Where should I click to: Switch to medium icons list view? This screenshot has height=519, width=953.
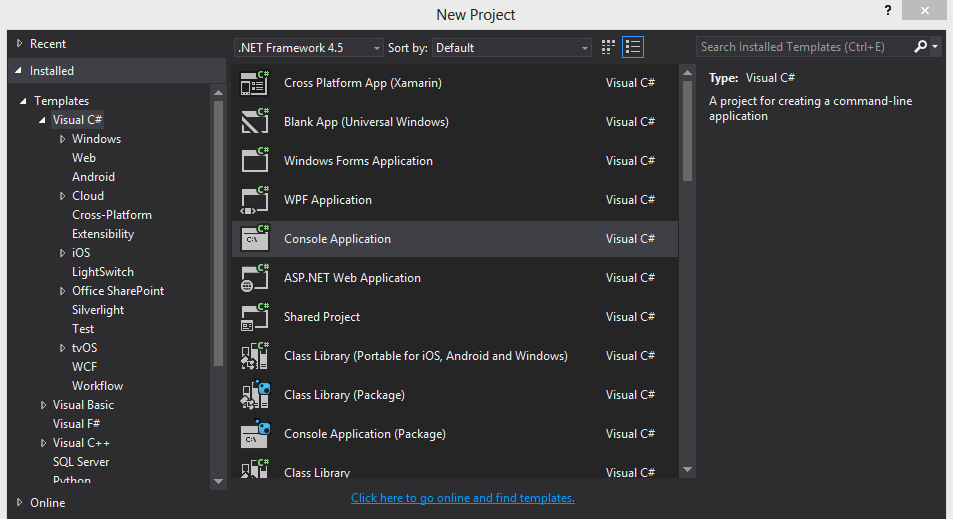(632, 47)
